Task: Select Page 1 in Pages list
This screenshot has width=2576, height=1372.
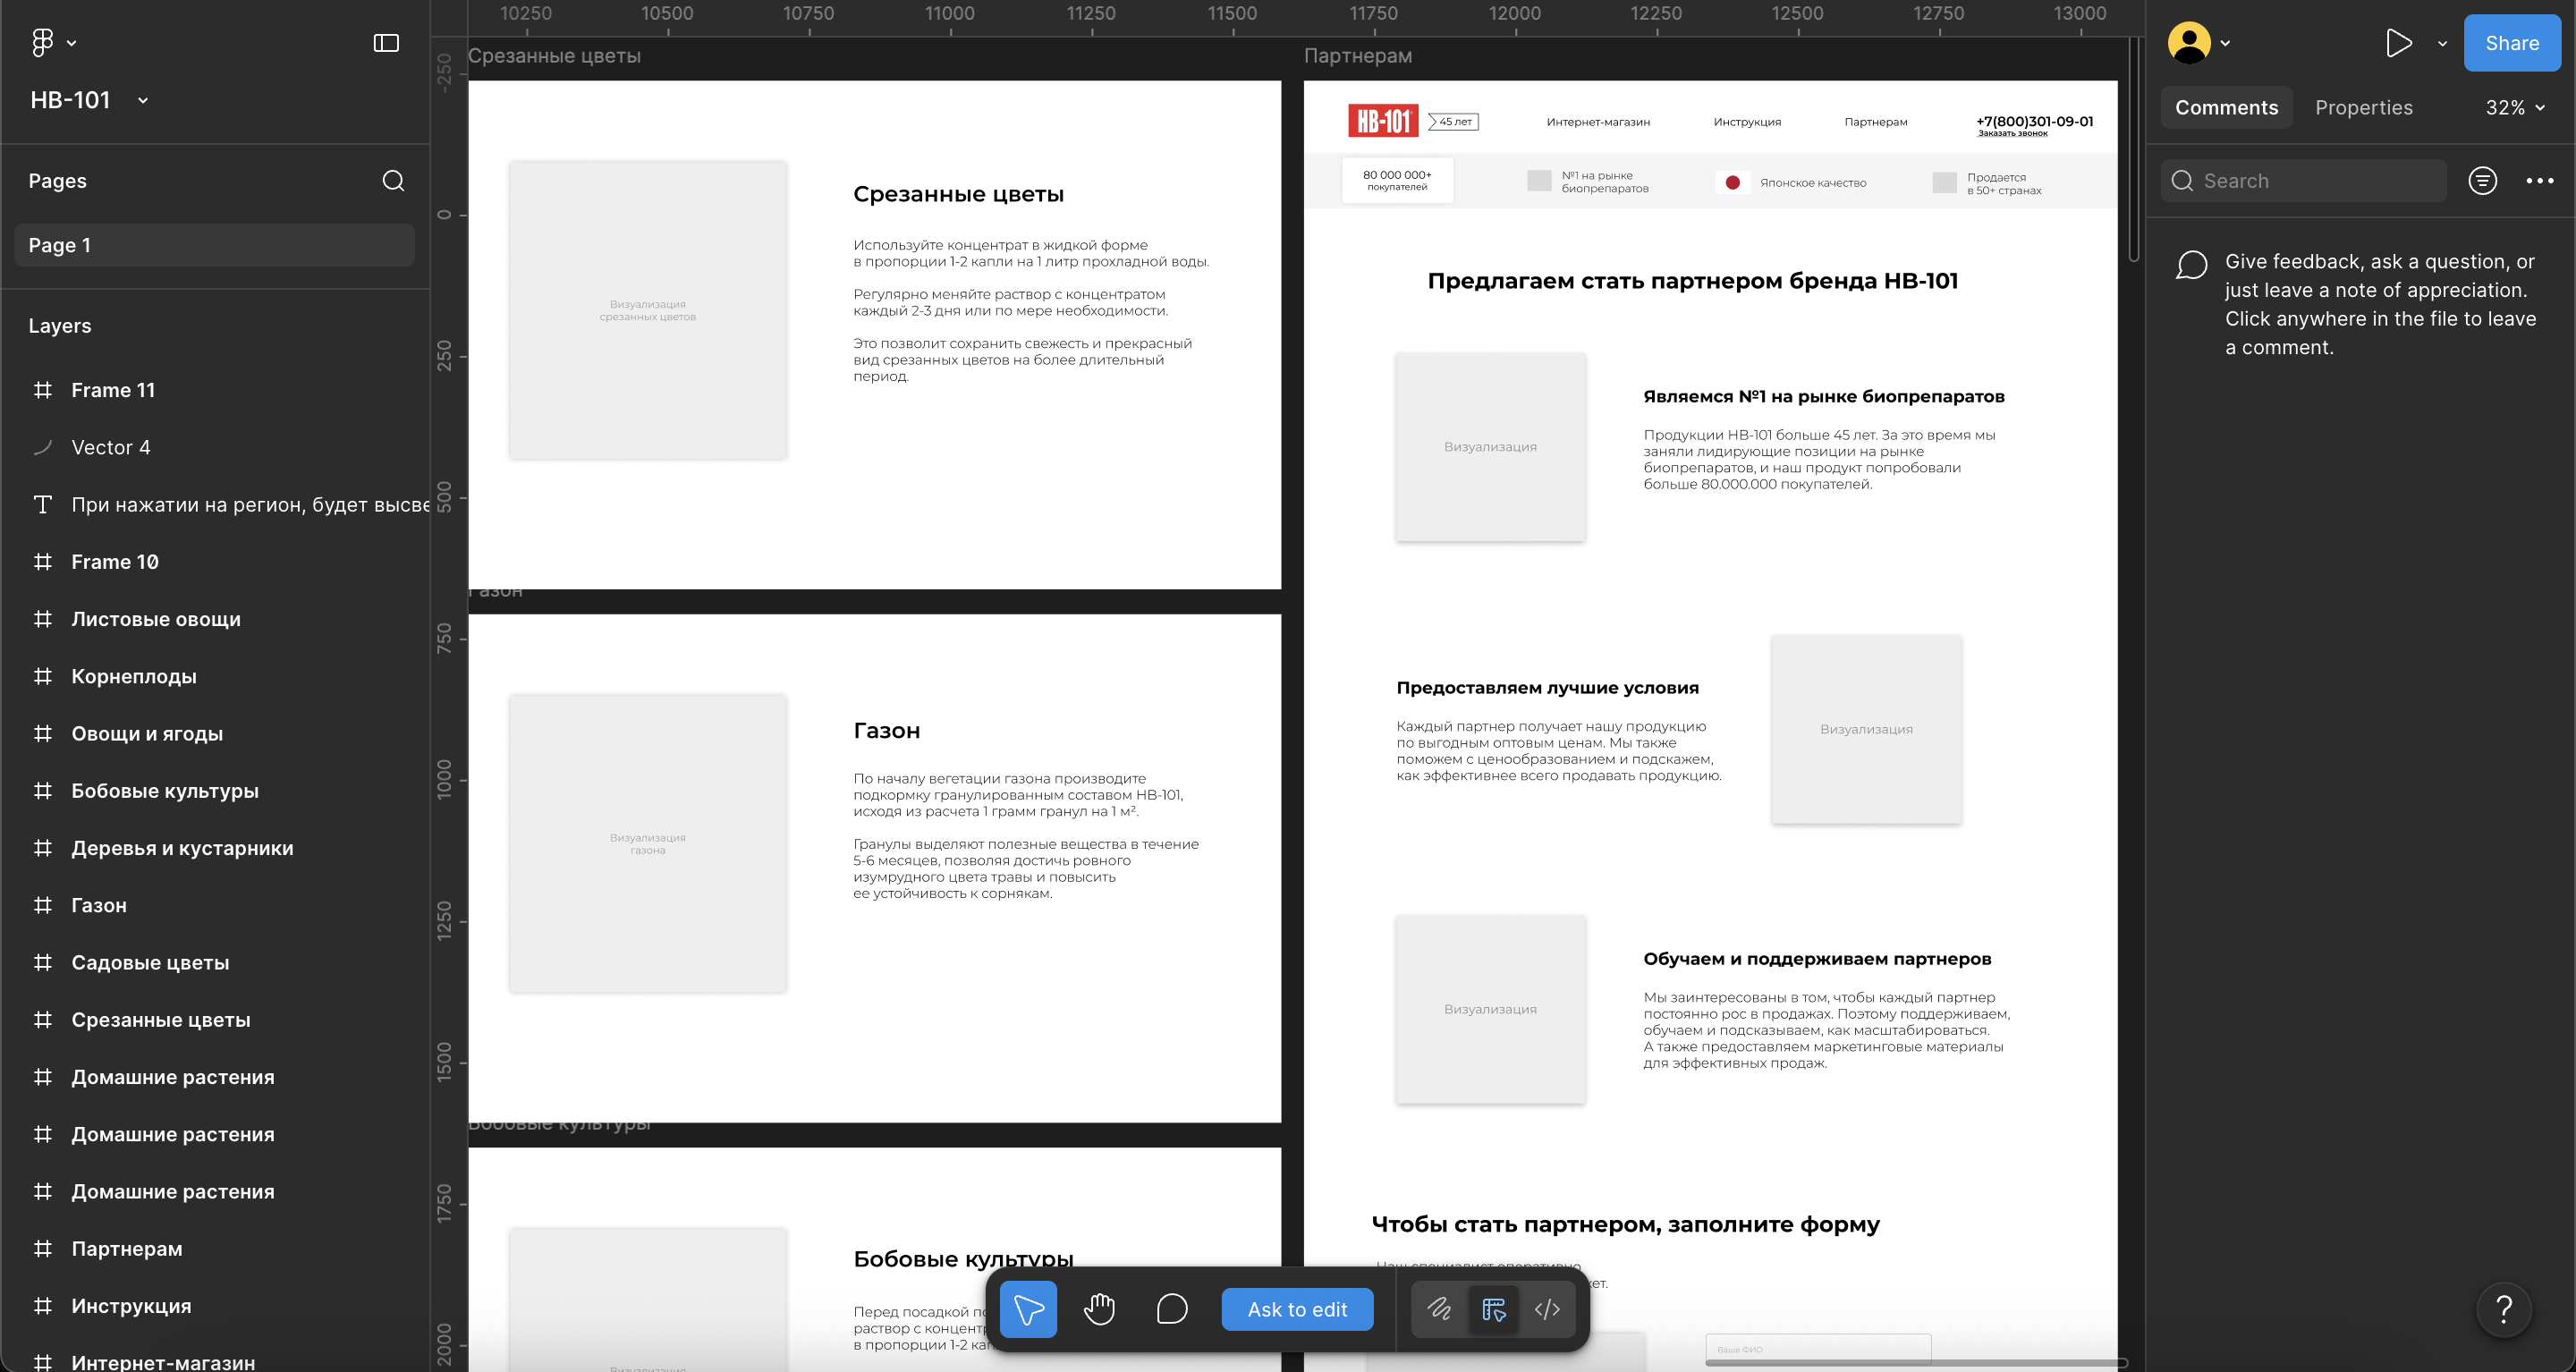Action: click(214, 245)
